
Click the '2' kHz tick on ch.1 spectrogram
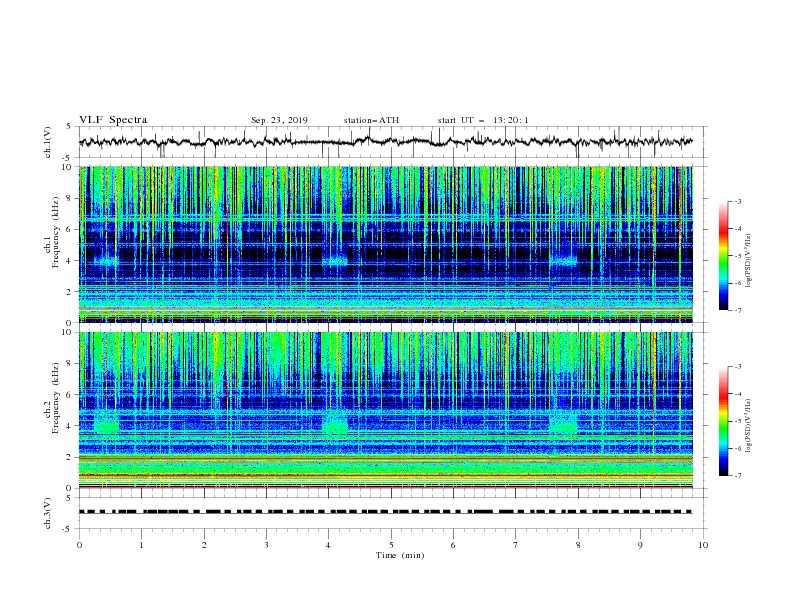click(x=70, y=292)
